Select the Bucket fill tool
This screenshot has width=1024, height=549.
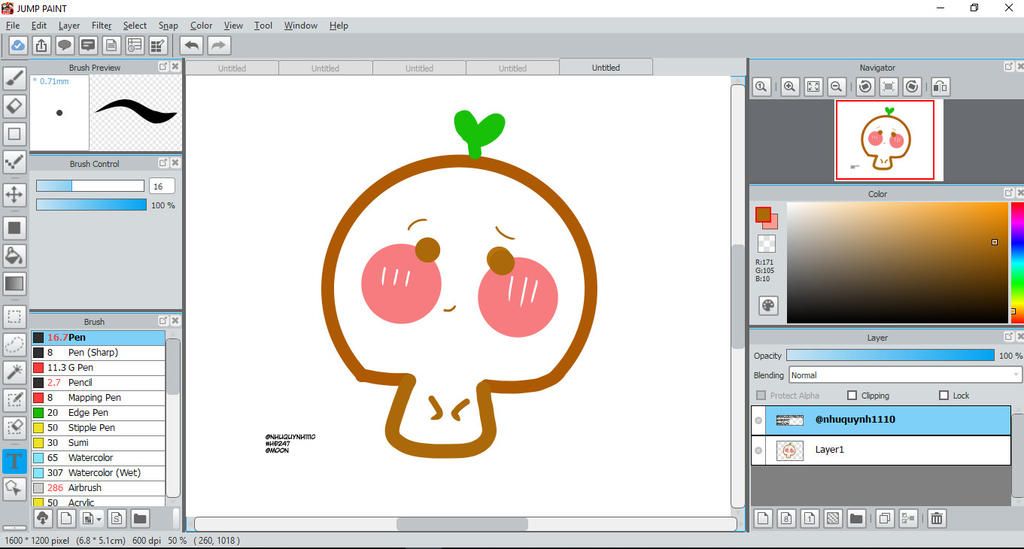tap(14, 255)
